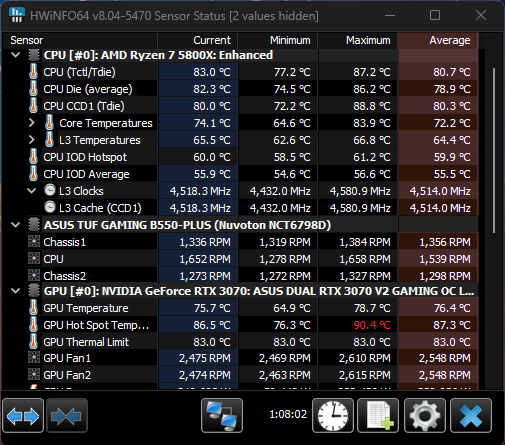The width and height of the screenshot is (505, 445).
Task: Expand the L3 Temperatures row
Action: point(32,140)
